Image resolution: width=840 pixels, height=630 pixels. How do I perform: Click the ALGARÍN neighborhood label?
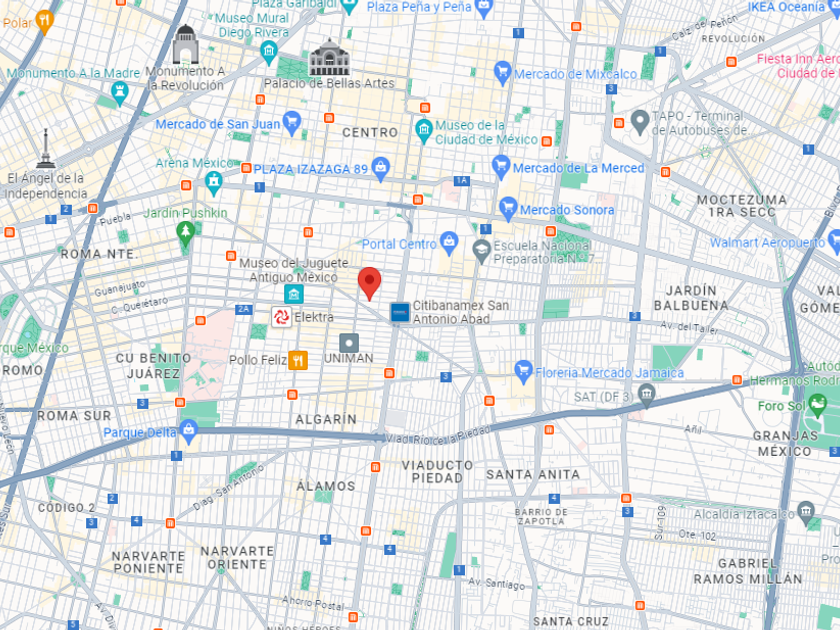[326, 419]
